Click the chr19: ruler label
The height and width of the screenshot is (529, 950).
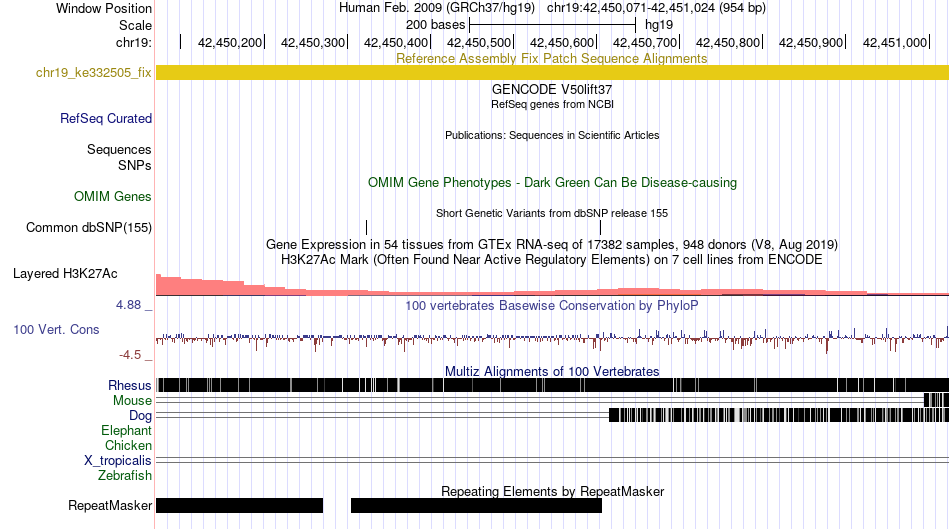134,42
